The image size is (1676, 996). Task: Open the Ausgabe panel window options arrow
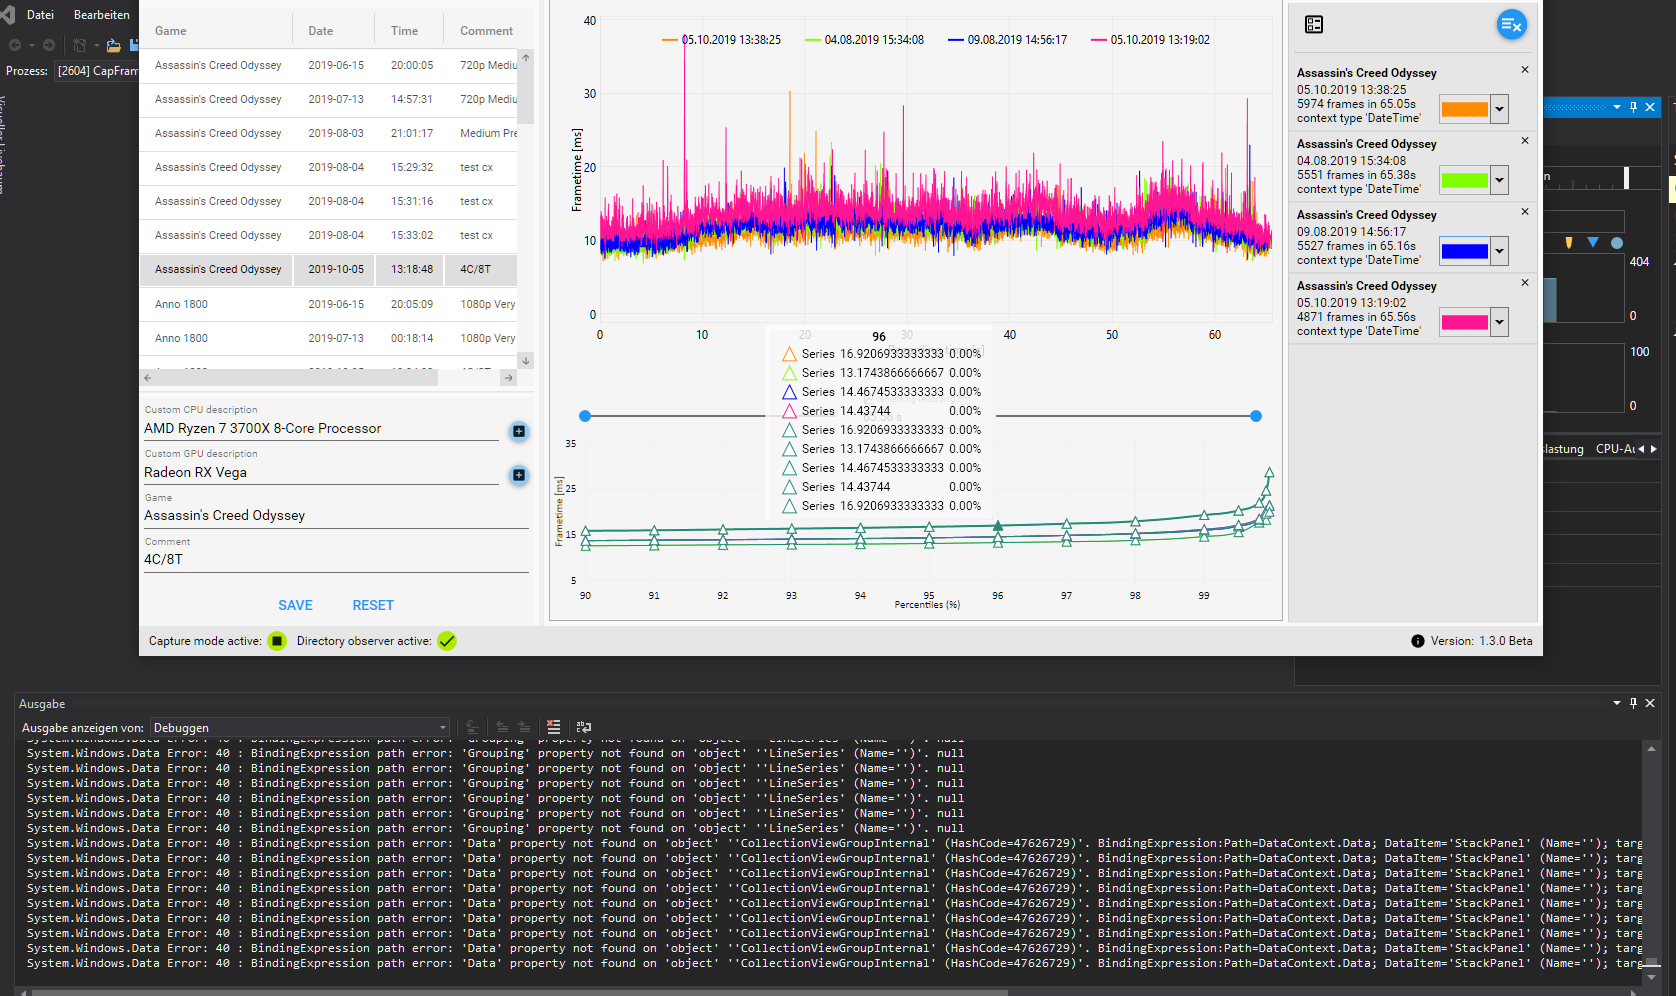click(1617, 703)
